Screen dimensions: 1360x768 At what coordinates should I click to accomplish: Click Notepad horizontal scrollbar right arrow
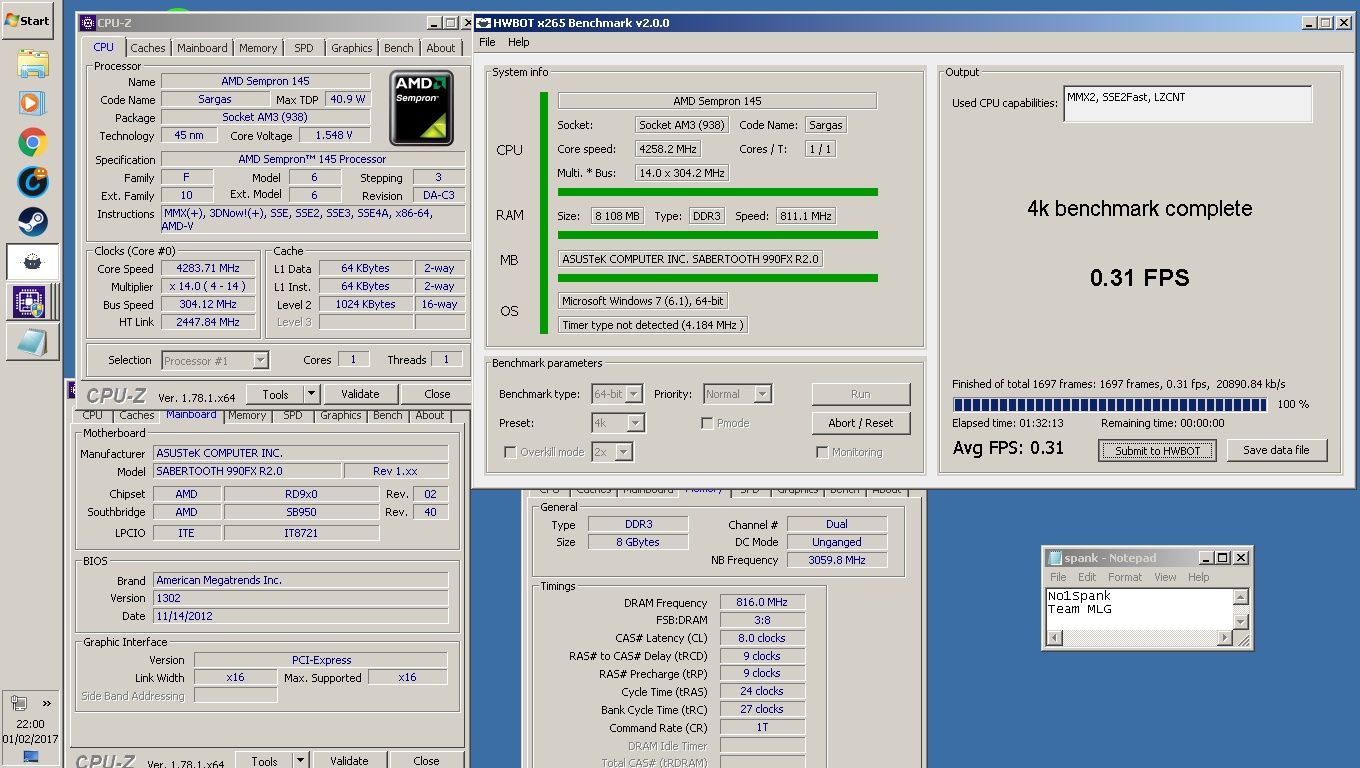1224,638
